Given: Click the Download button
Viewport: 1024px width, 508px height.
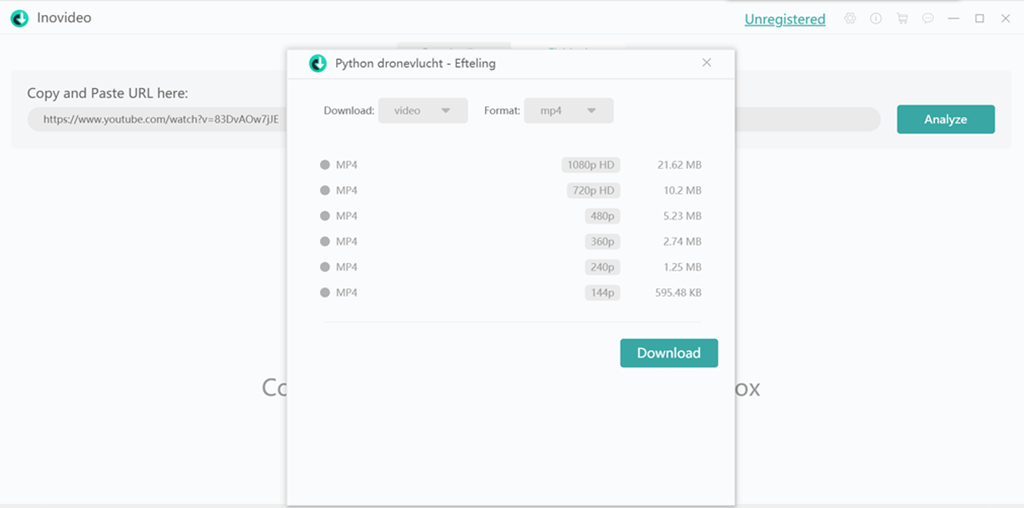Looking at the screenshot, I should 669,353.
